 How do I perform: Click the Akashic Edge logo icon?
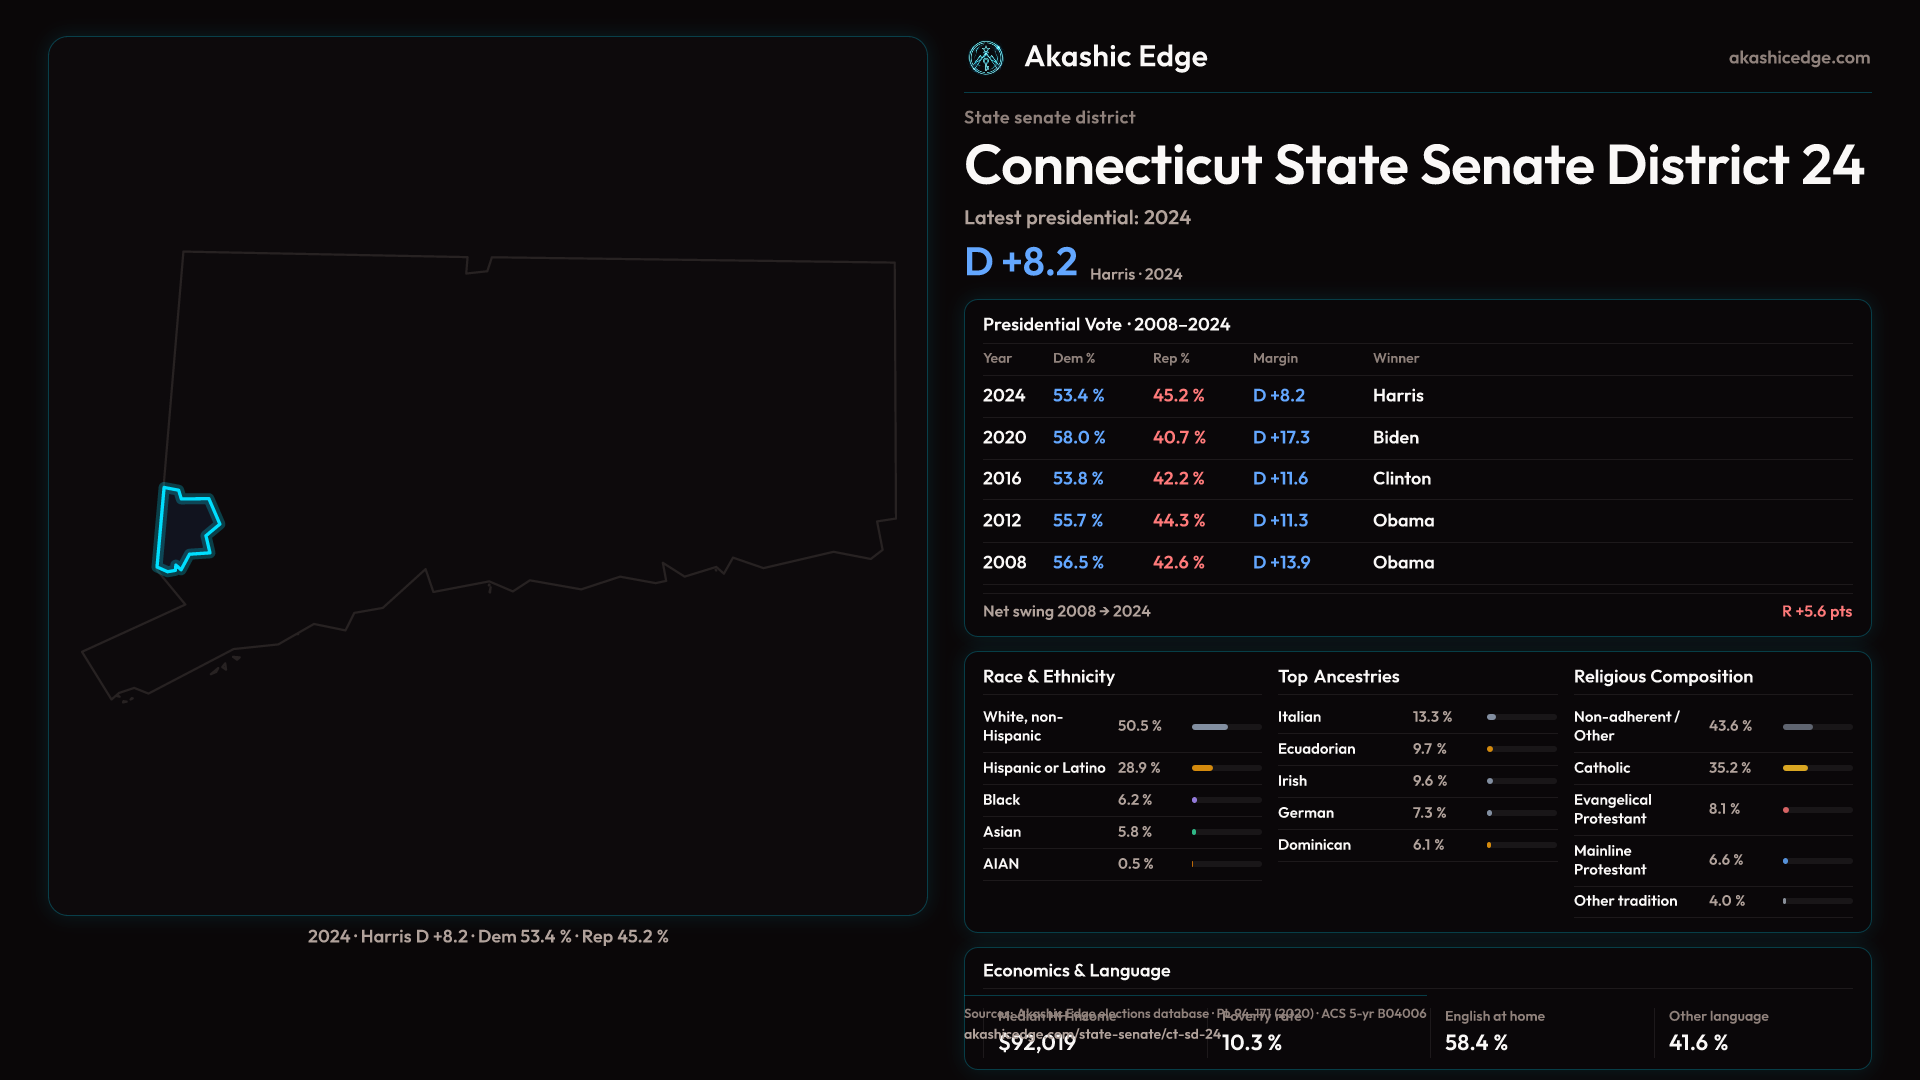[x=986, y=58]
